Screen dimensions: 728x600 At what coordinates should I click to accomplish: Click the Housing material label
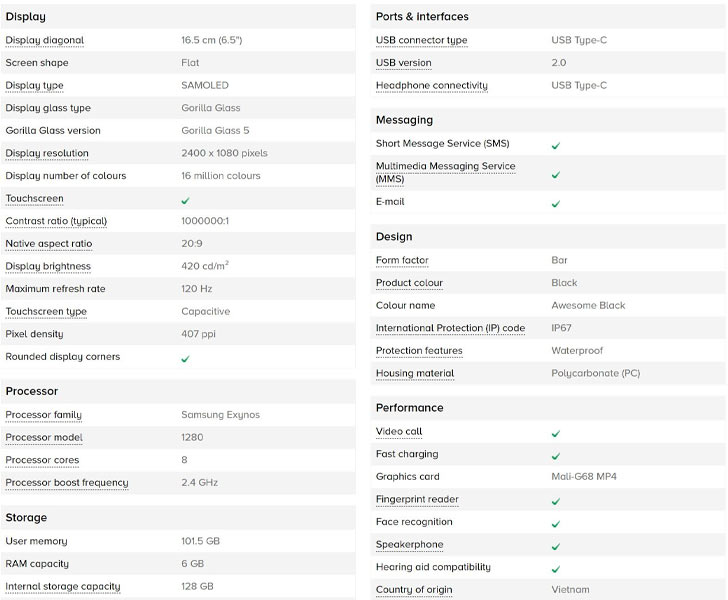pyautogui.click(x=415, y=373)
